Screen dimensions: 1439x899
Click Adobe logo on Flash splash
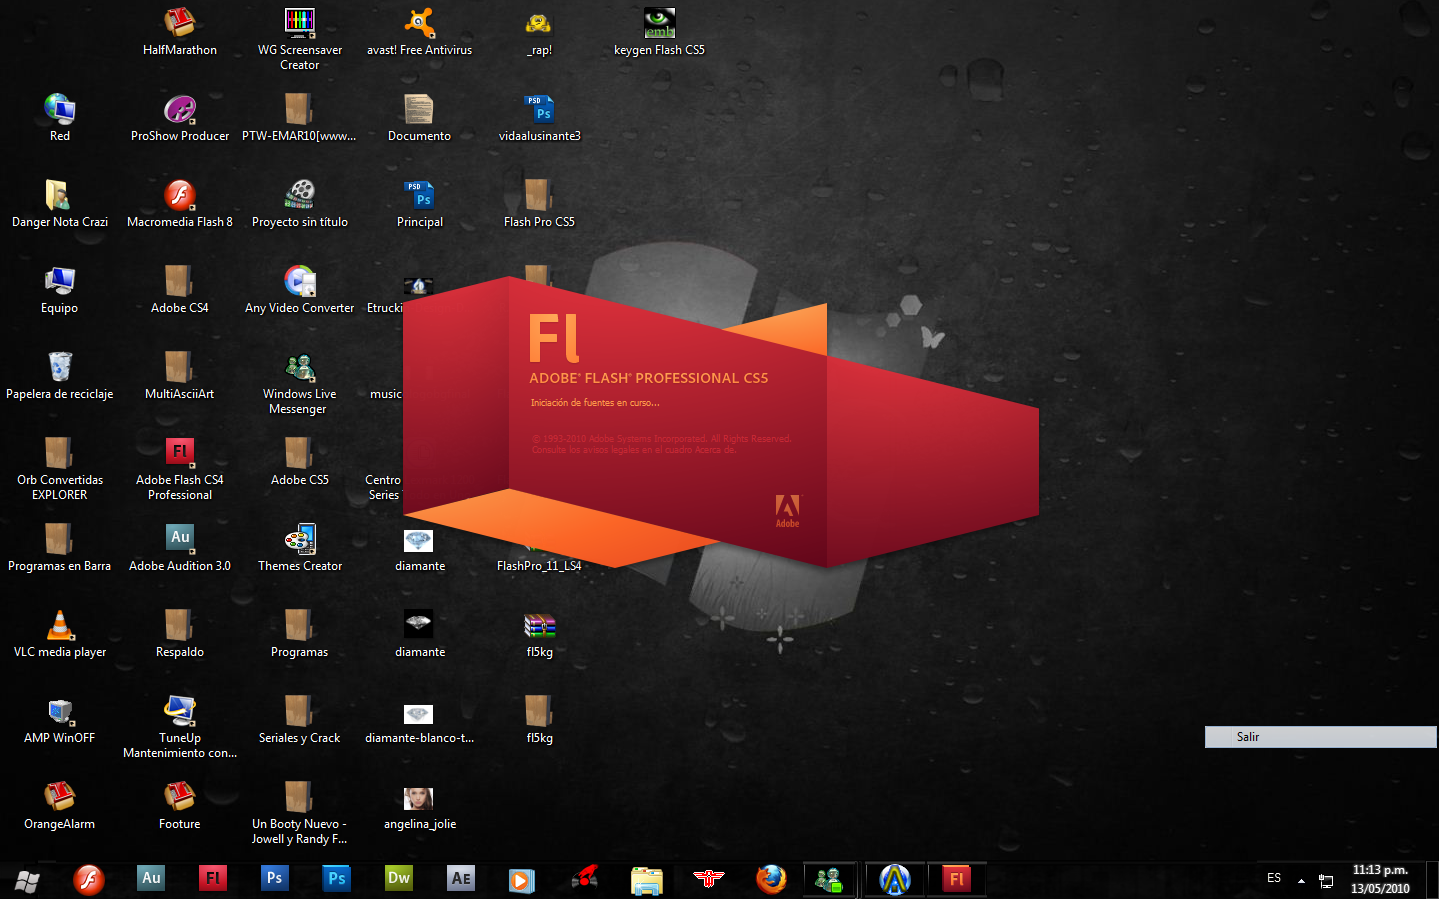[x=787, y=510]
